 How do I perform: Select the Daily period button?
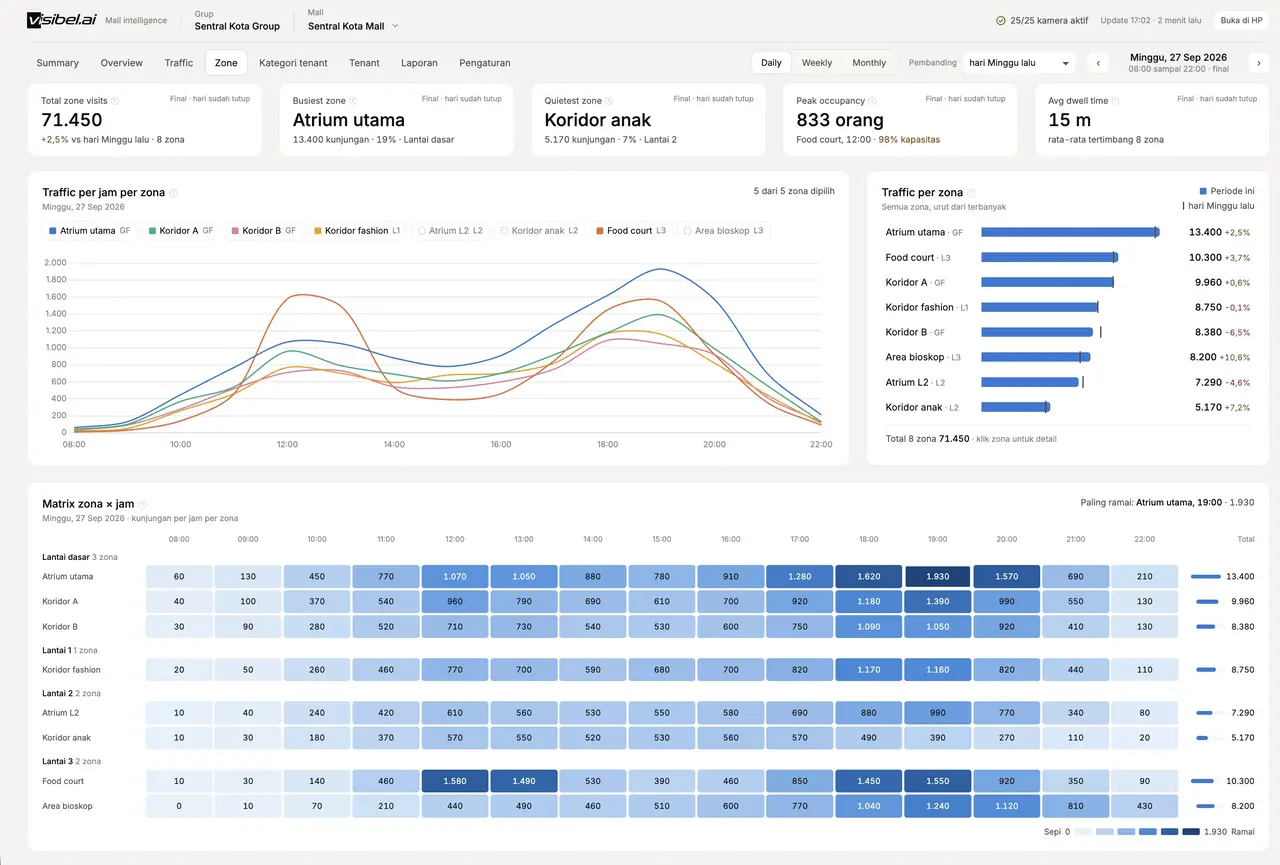pyautogui.click(x=771, y=63)
